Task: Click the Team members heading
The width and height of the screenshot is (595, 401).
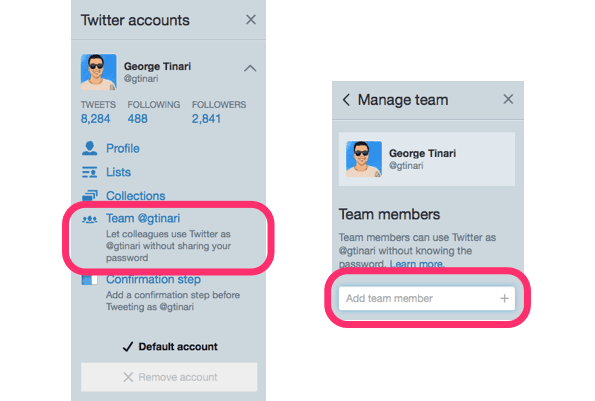Action: click(x=389, y=215)
